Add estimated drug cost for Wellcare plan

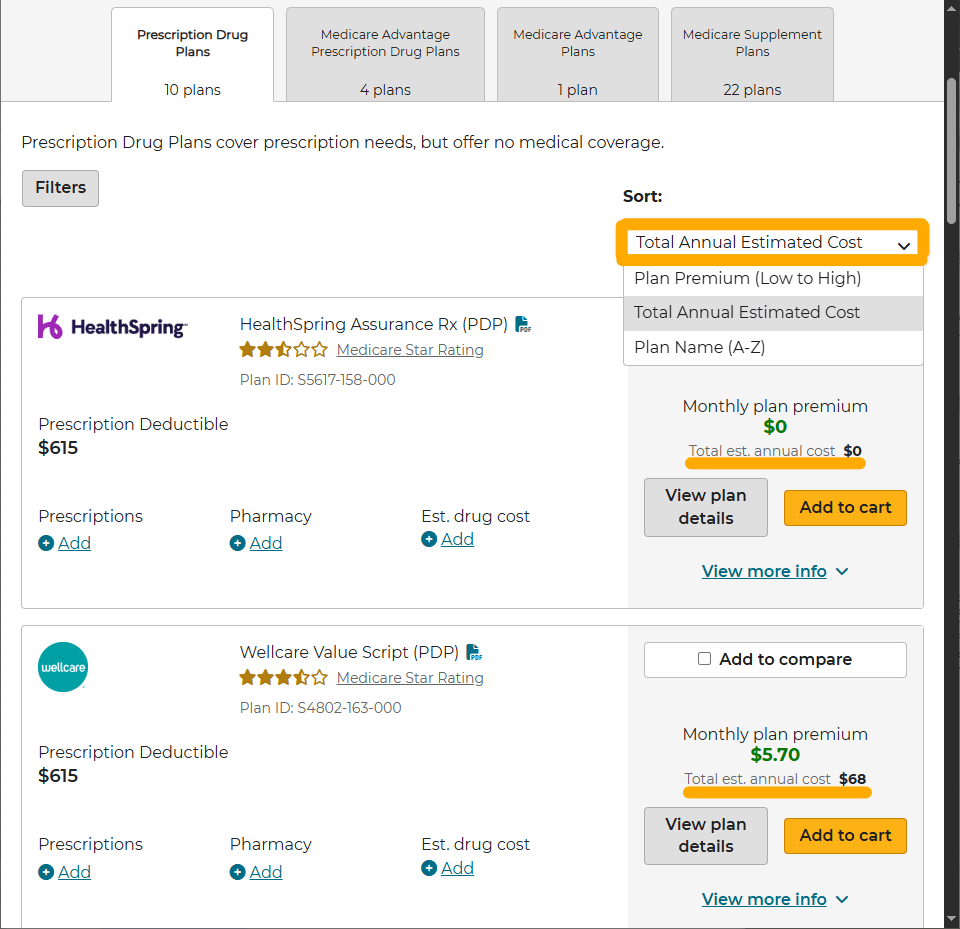point(448,868)
